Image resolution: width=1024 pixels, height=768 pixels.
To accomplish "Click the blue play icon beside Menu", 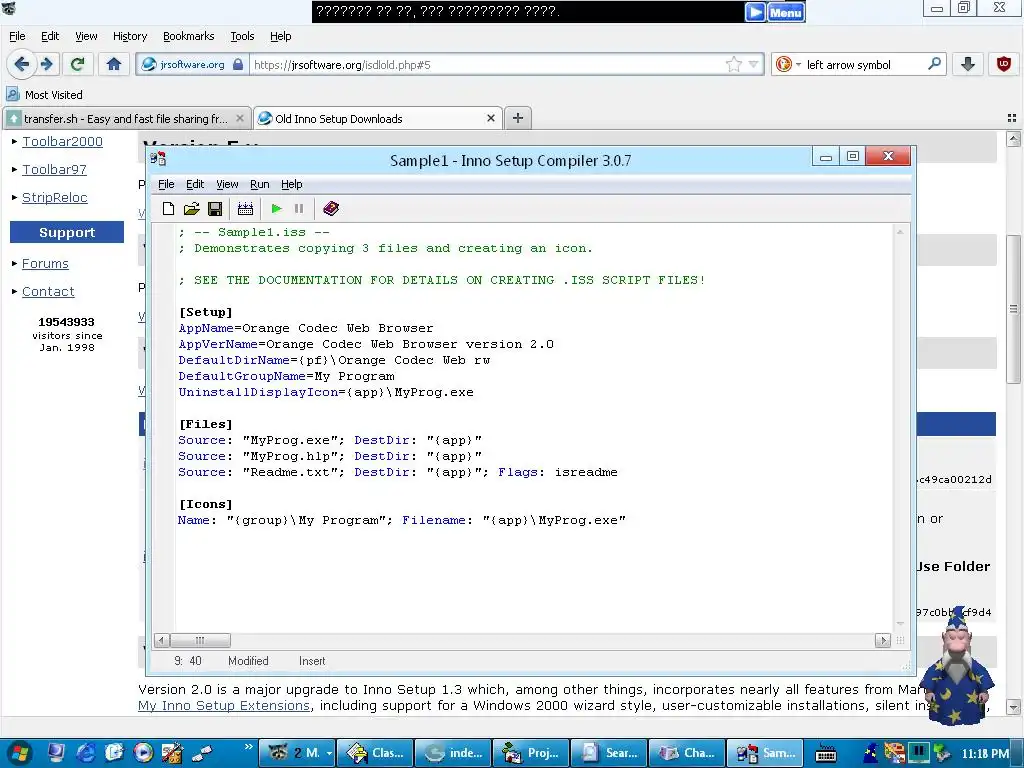I will (x=755, y=12).
